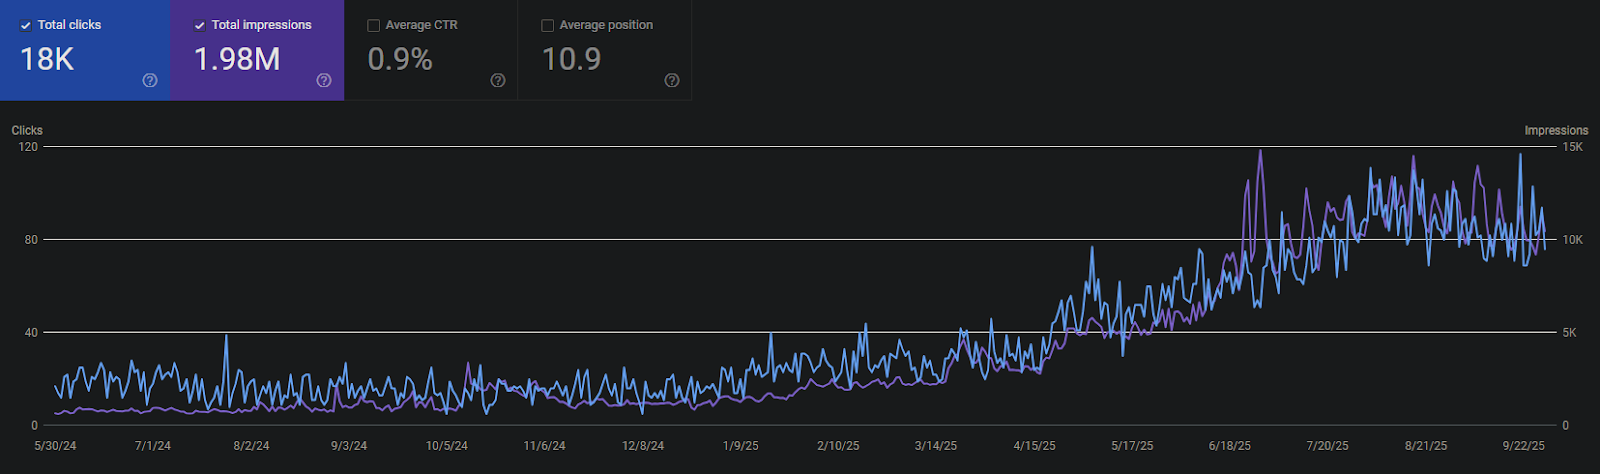Screen dimensions: 1600x474
Task: Click help icon on Average CTR card
Action: tap(498, 80)
